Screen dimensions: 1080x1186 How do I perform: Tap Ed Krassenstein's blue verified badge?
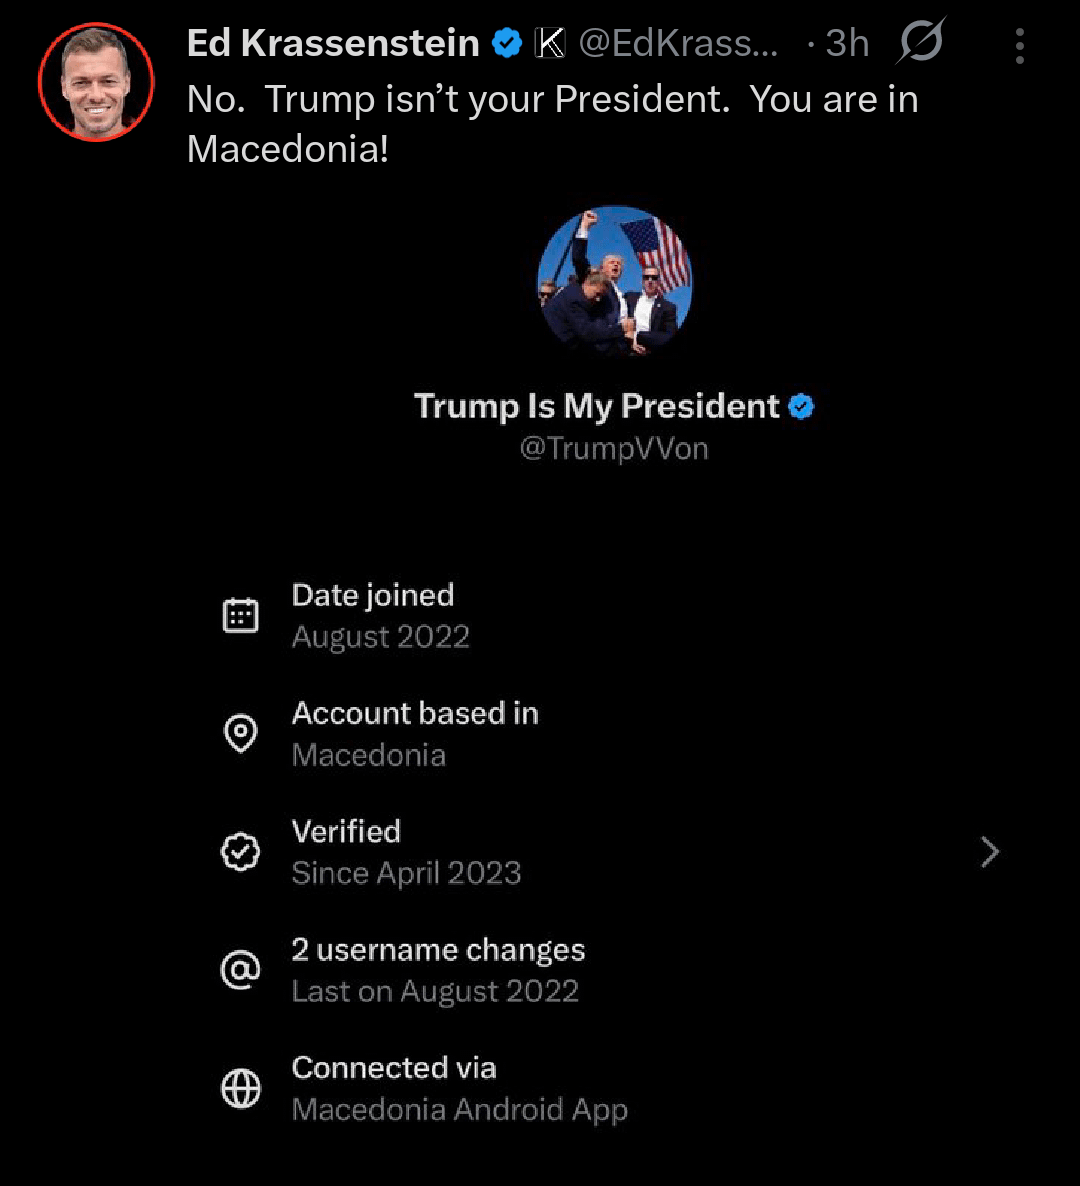[508, 44]
